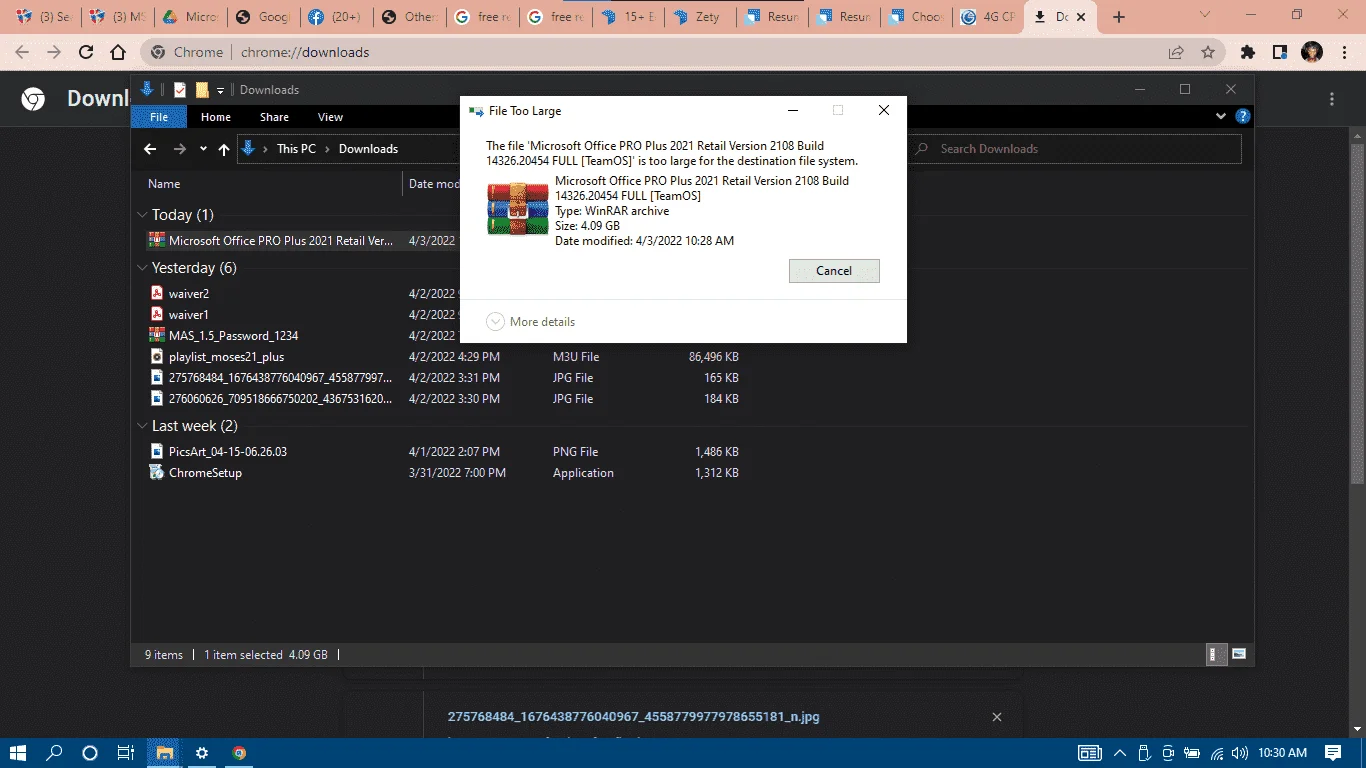Open Chrome extensions puzzle icon
The width and height of the screenshot is (1366, 768).
1247,52
